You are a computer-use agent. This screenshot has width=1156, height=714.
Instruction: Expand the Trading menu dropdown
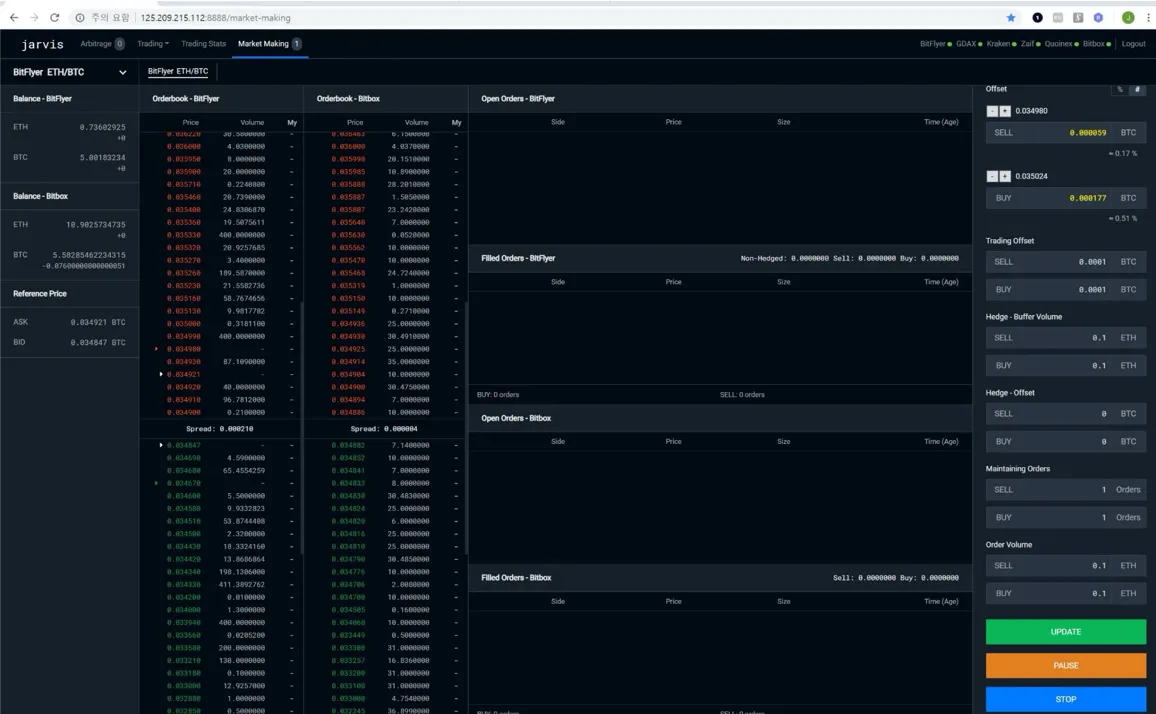click(x=153, y=44)
